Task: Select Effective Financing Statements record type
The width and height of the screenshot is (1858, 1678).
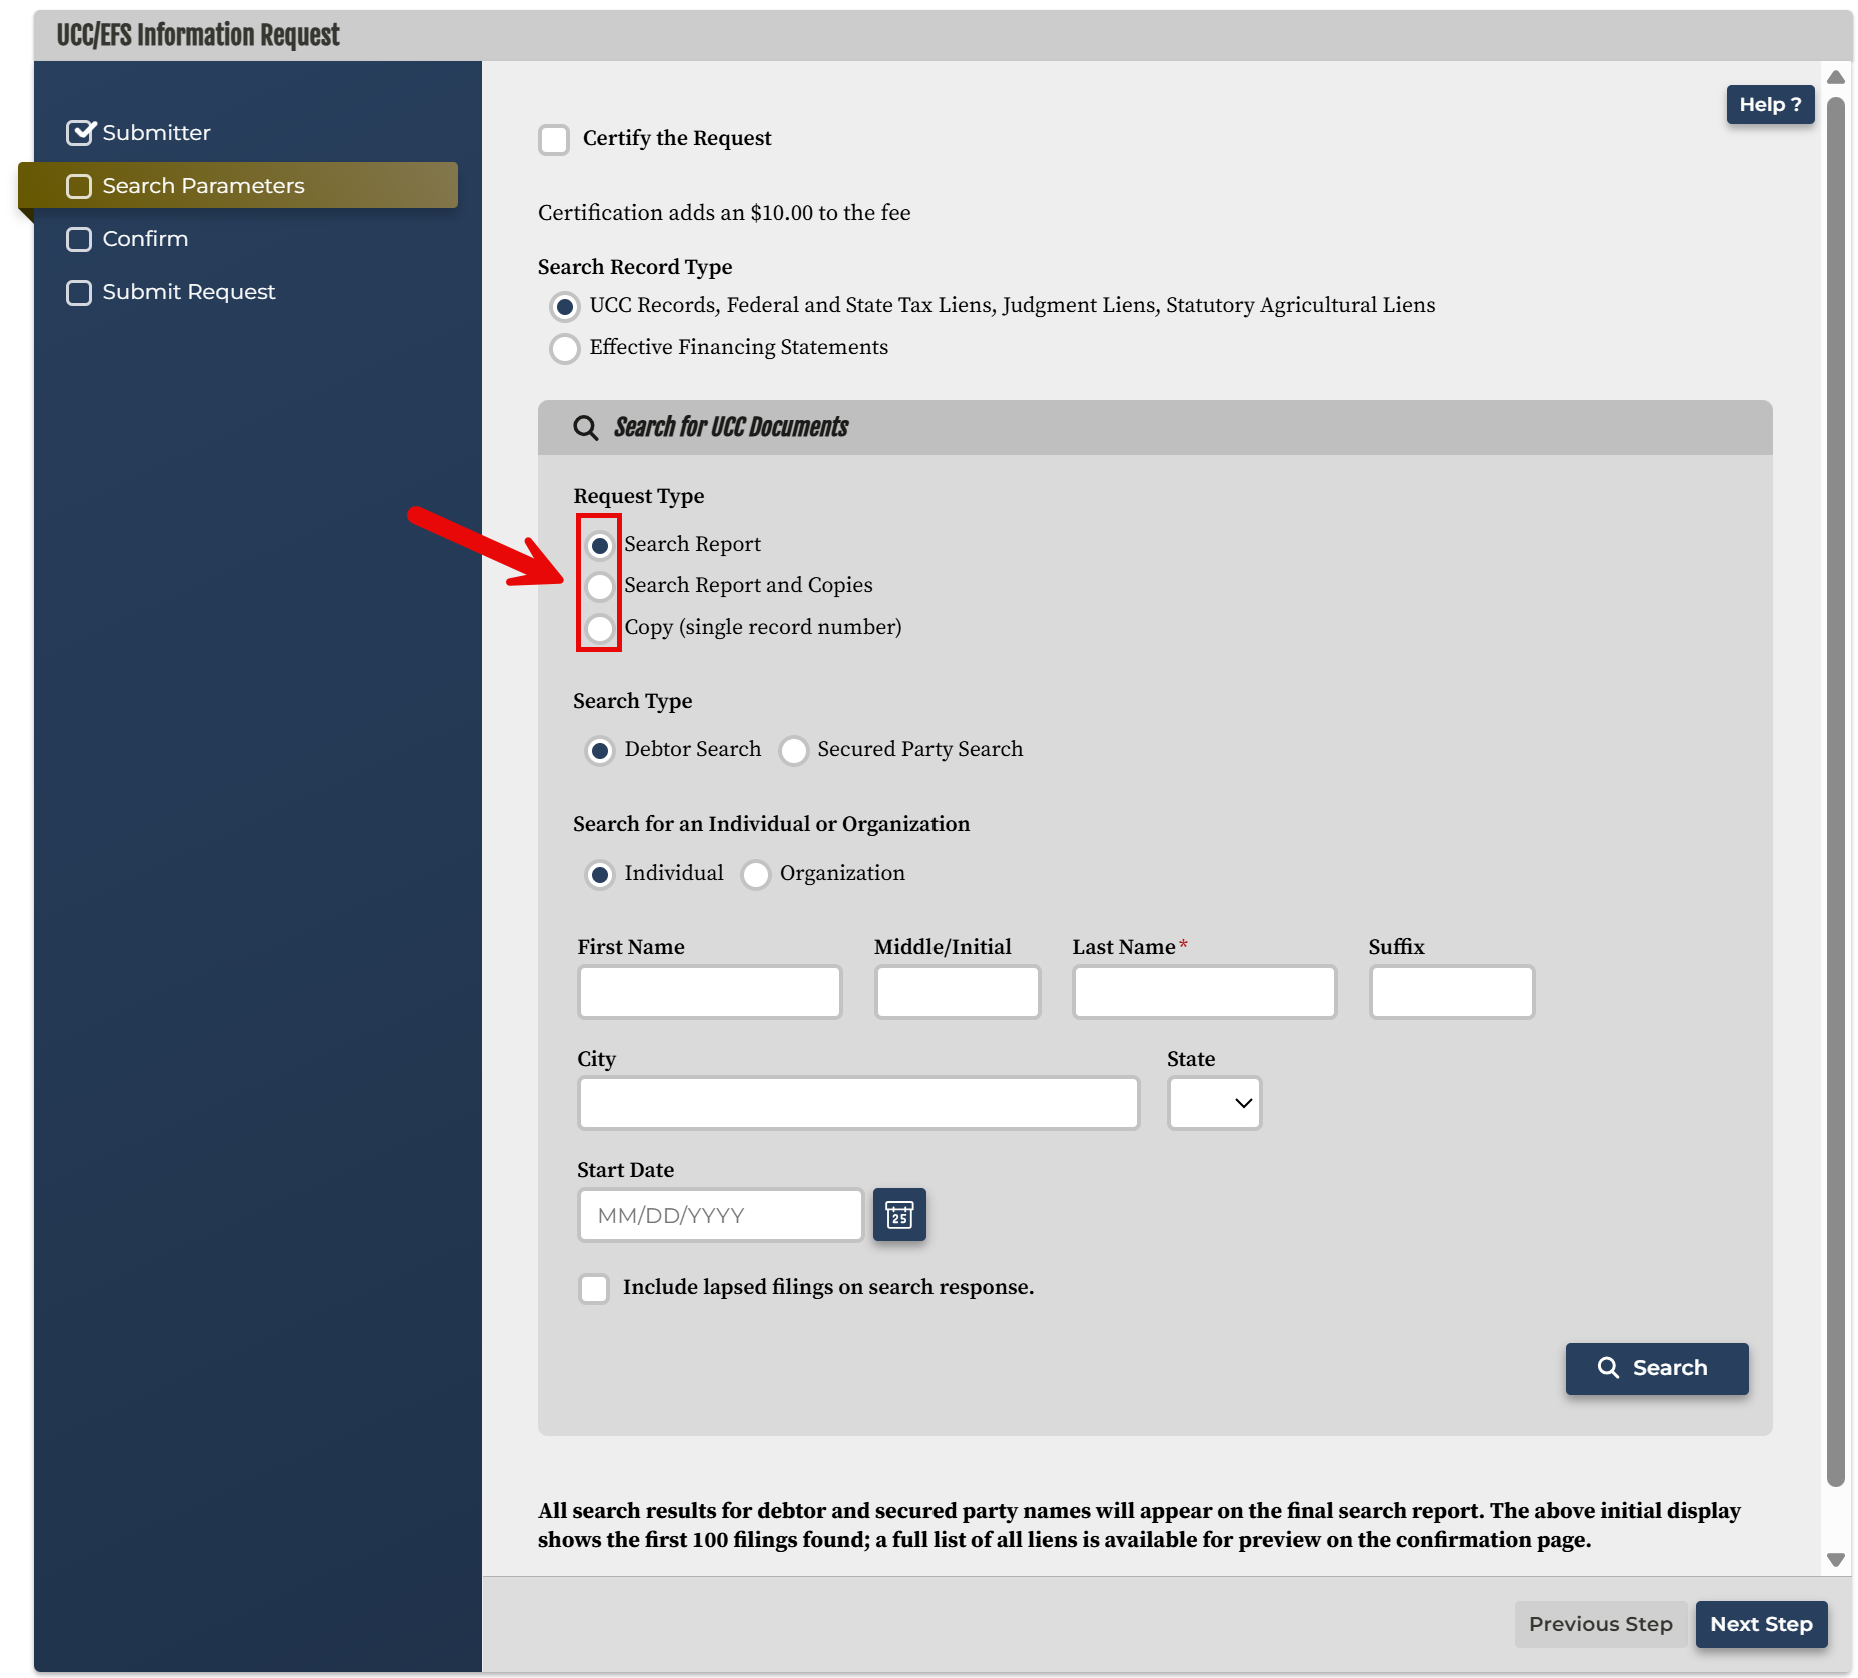Action: tap(565, 348)
